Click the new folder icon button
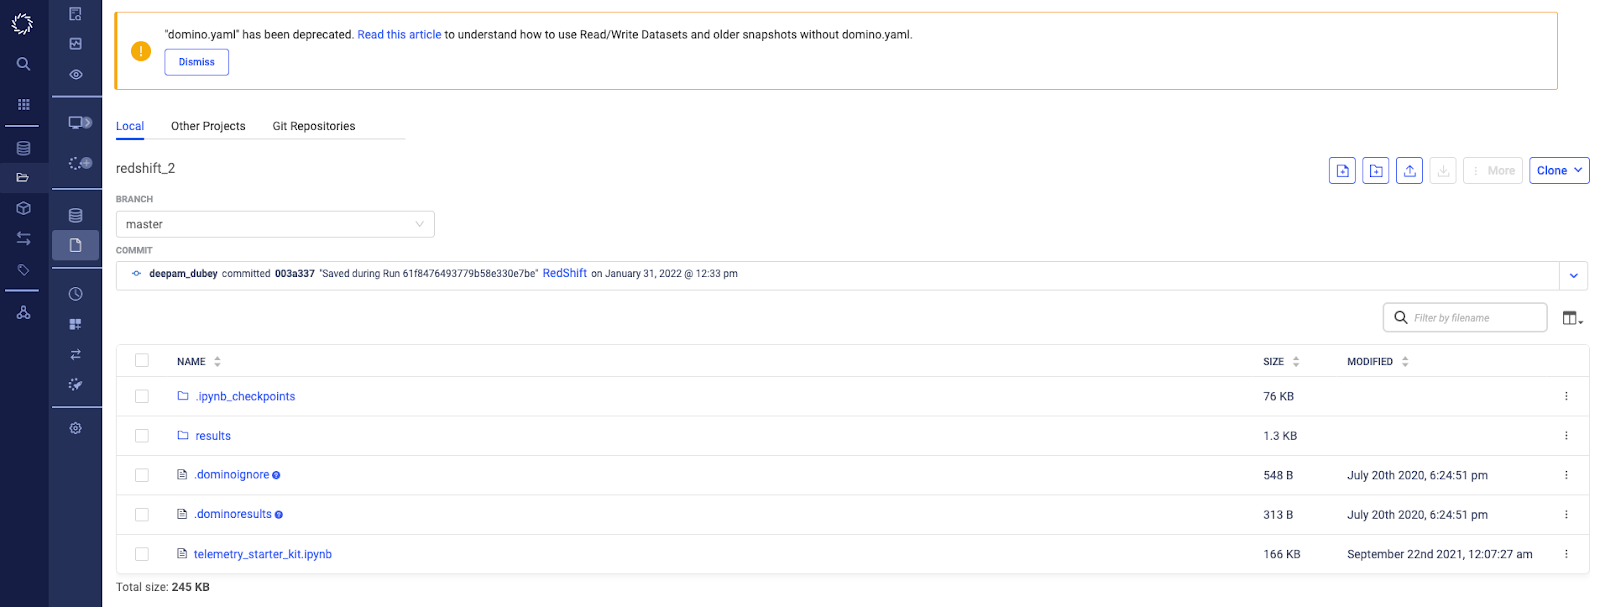This screenshot has height=607, width=1600. coord(1376,171)
